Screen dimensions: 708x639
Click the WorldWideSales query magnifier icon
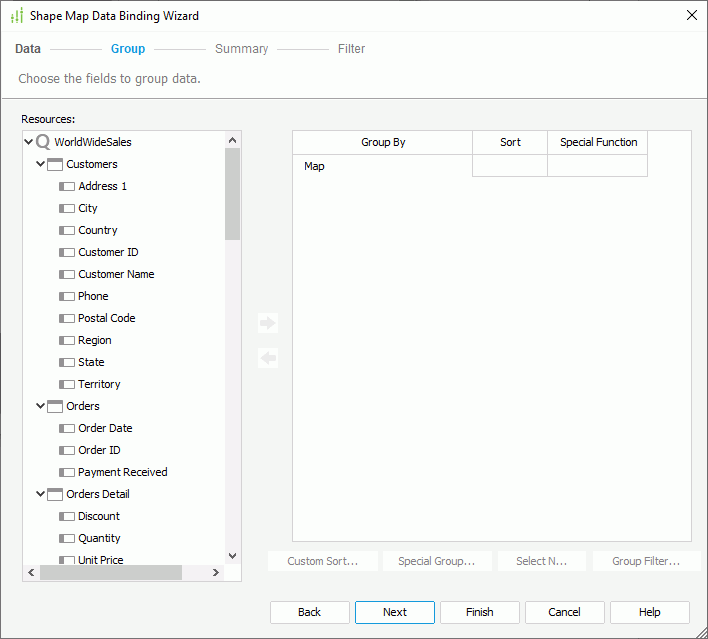coord(43,142)
